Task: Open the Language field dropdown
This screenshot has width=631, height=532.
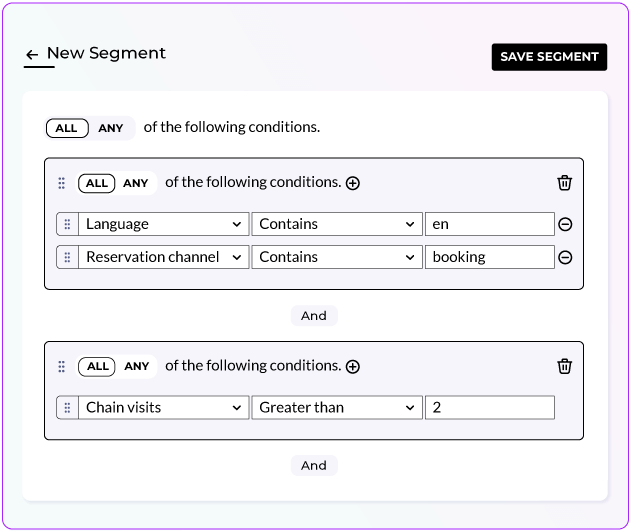Action: (x=163, y=225)
